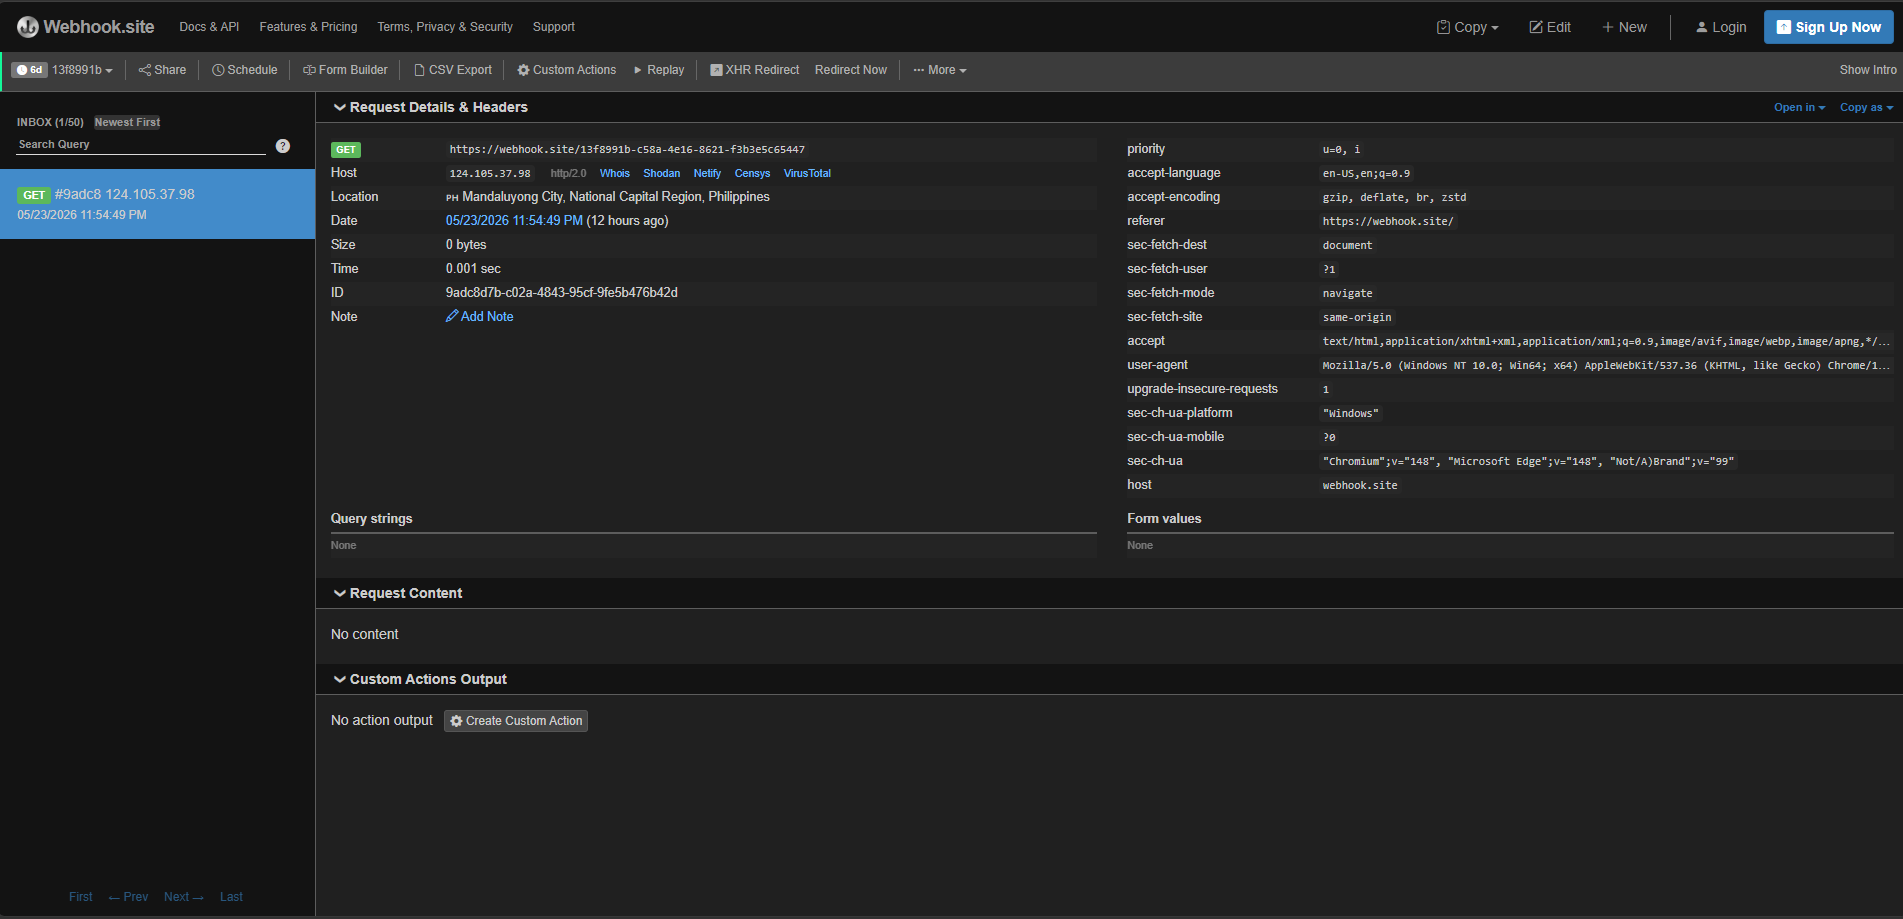This screenshot has width=1903, height=919.
Task: Click the Login link
Action: [1721, 27]
